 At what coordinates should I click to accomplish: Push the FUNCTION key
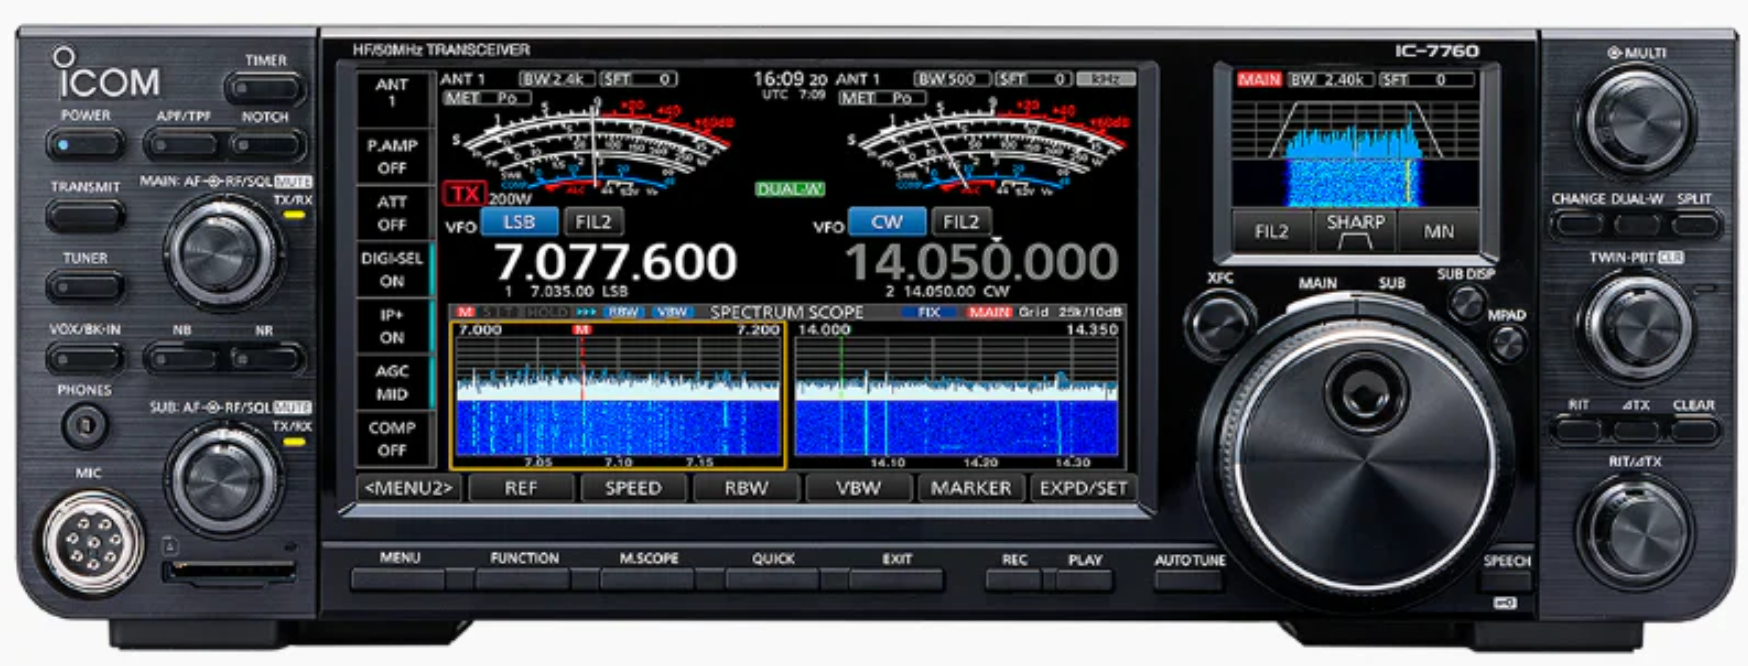(523, 579)
